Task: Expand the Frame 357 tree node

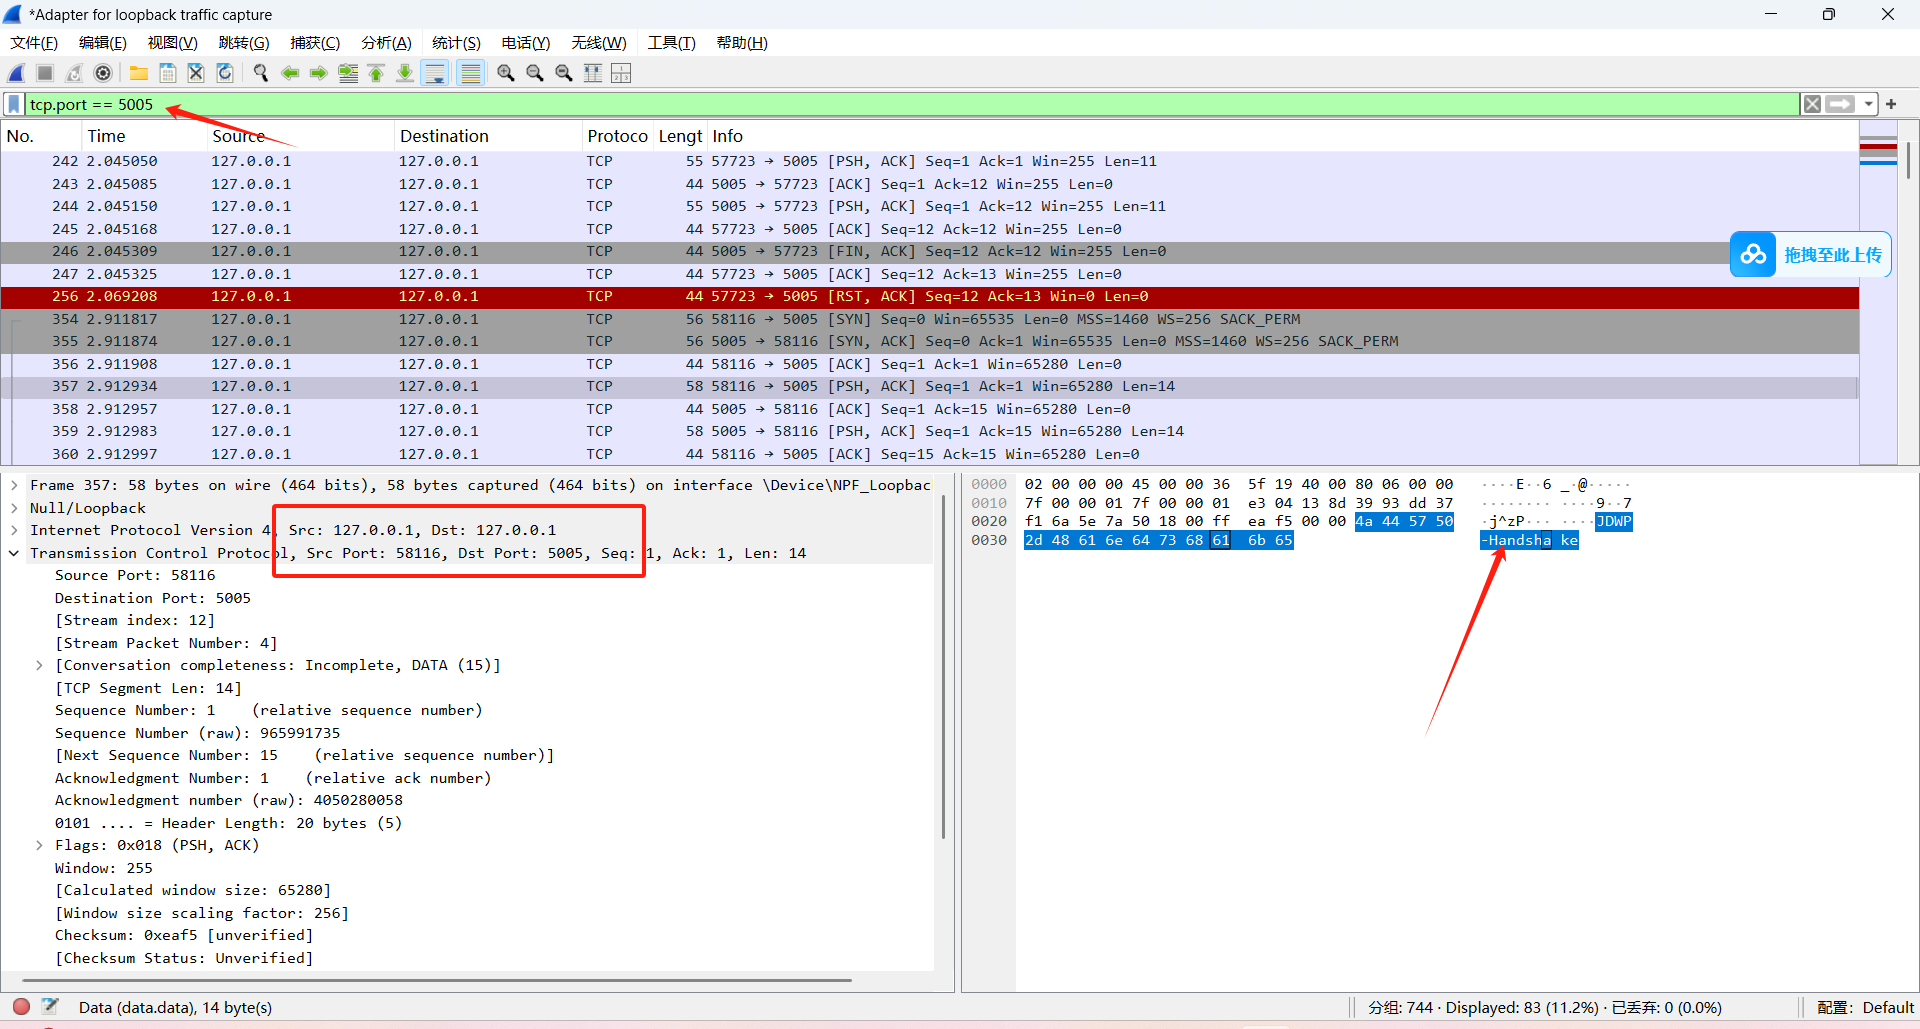Action: coord(15,485)
